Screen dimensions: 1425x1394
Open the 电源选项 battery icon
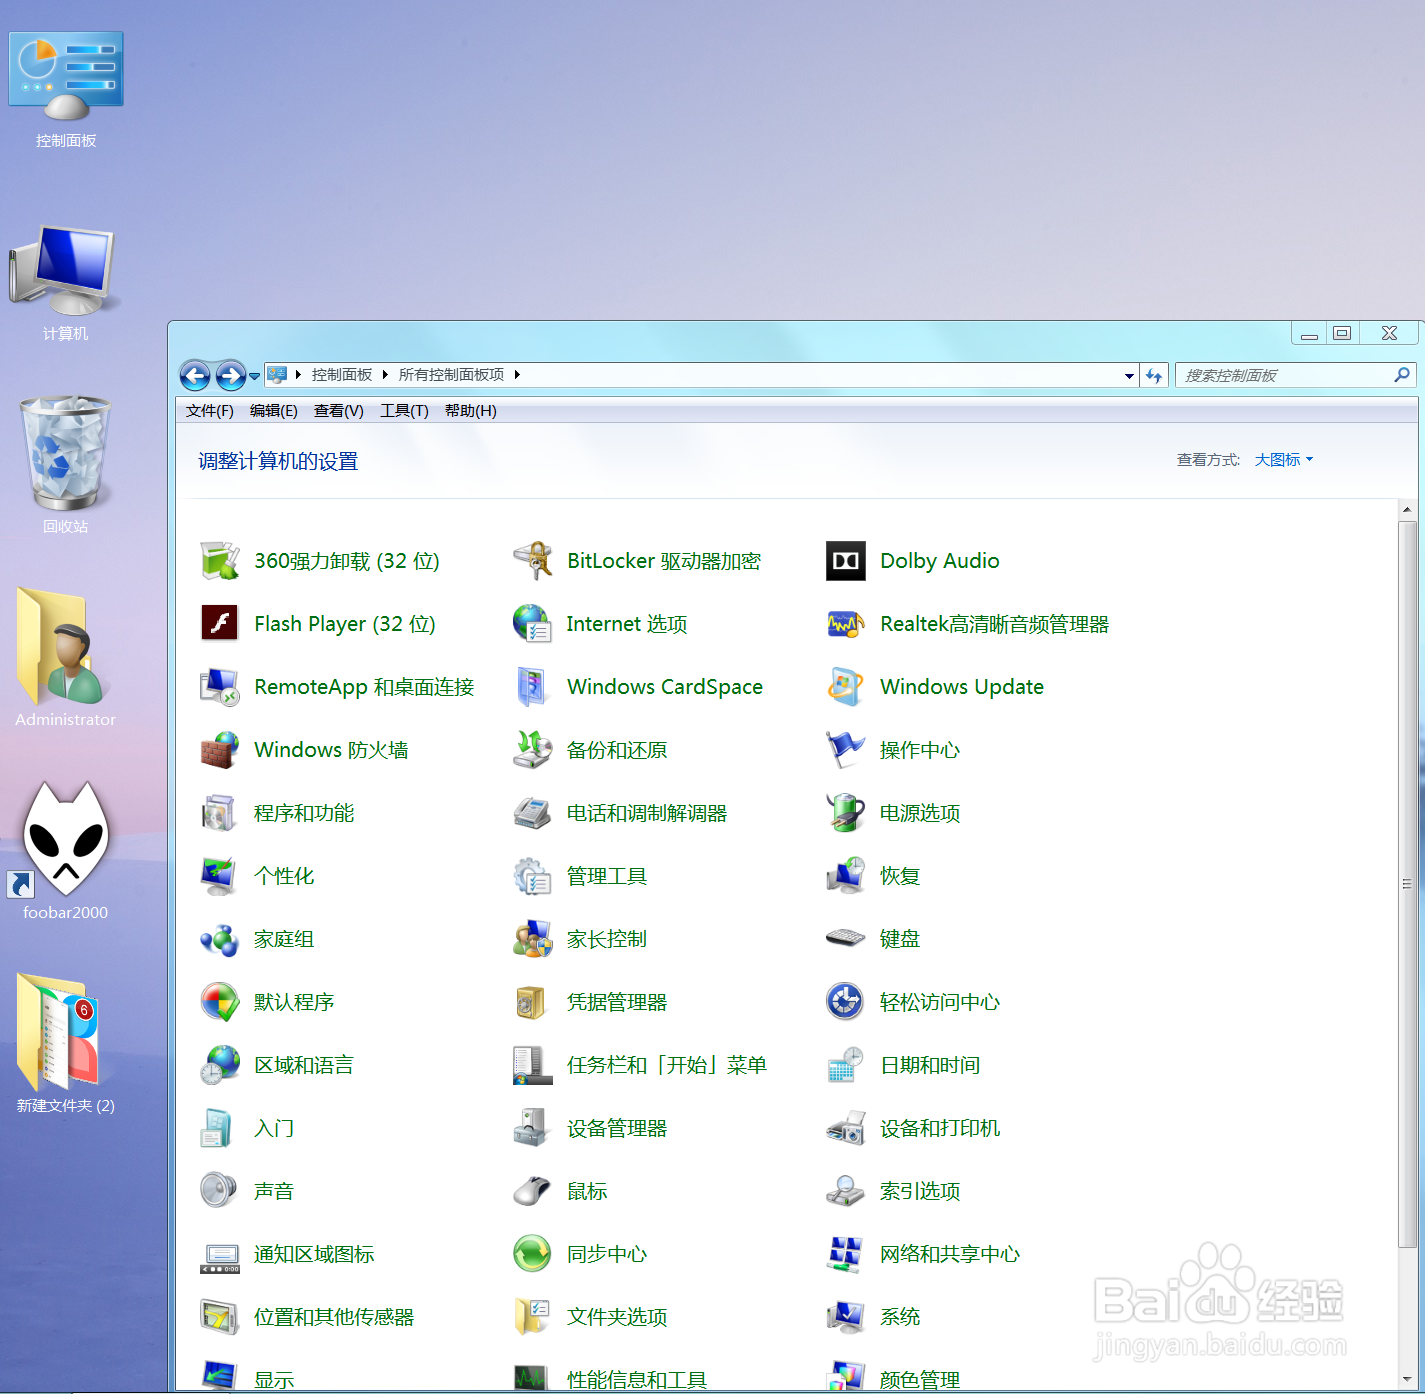(x=846, y=813)
